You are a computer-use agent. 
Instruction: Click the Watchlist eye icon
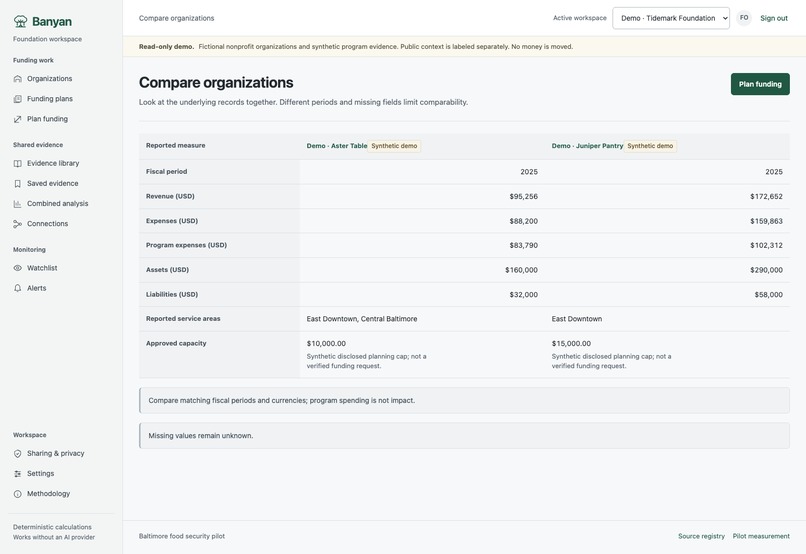point(17,268)
